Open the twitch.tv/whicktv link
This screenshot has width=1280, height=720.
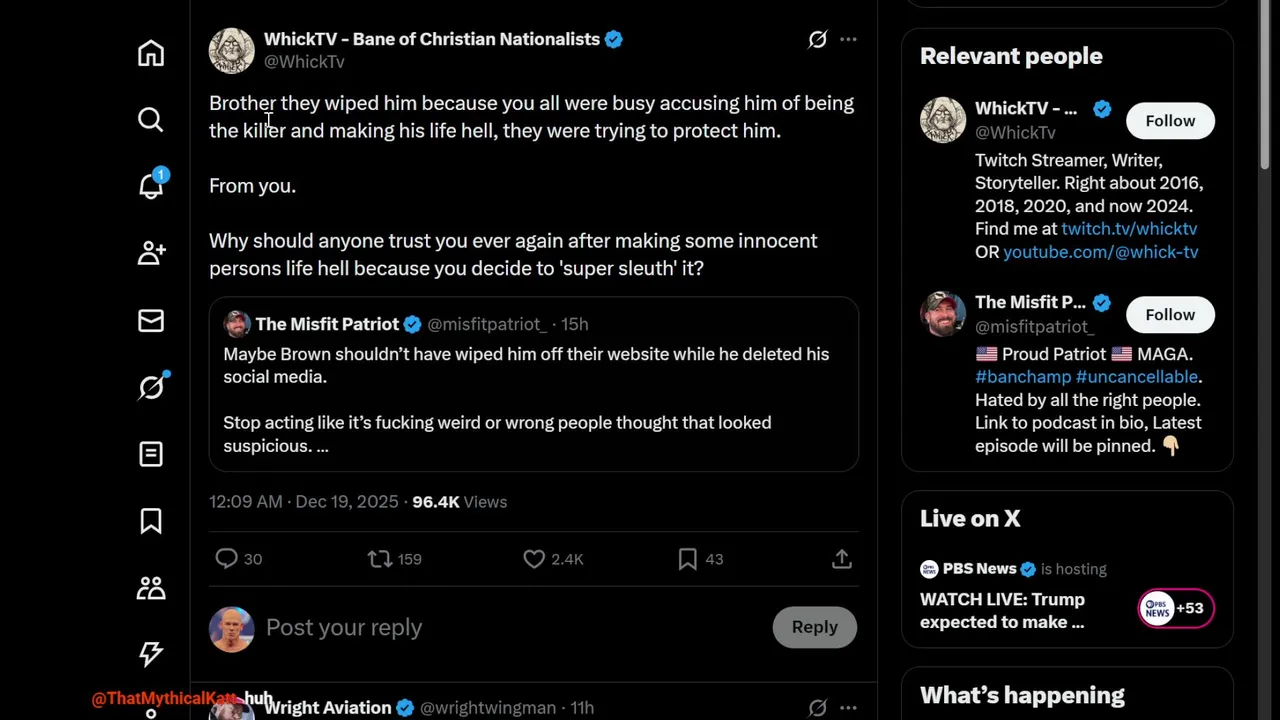(x=1129, y=229)
